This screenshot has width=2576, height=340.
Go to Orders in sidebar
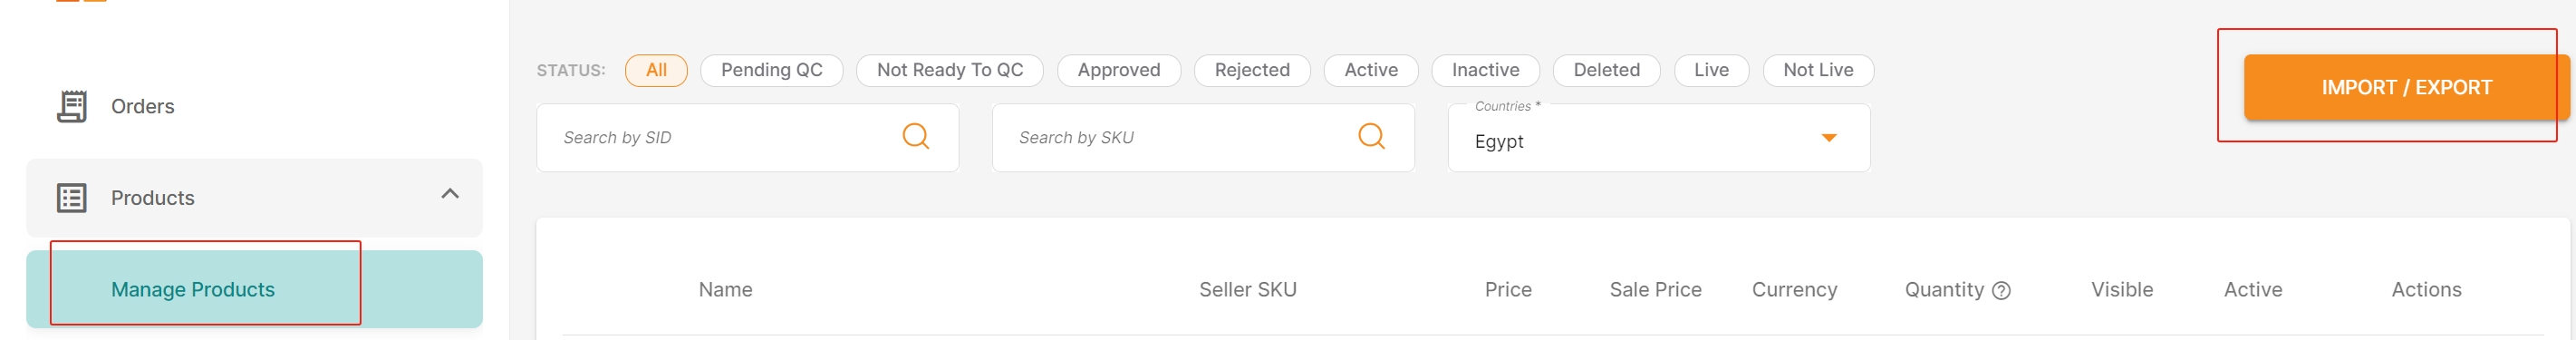pyautogui.click(x=142, y=107)
